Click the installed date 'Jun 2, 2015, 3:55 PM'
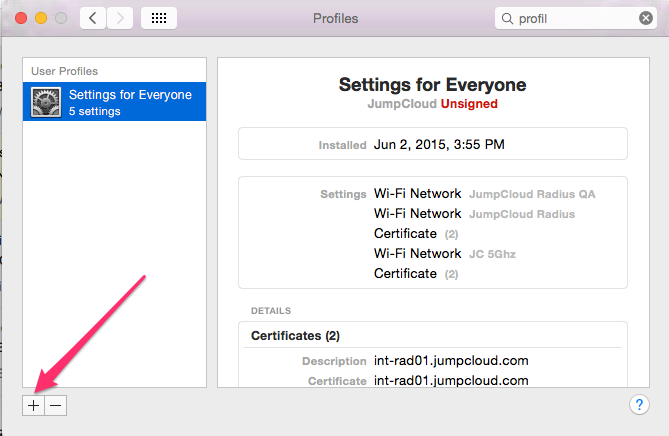 coord(439,144)
